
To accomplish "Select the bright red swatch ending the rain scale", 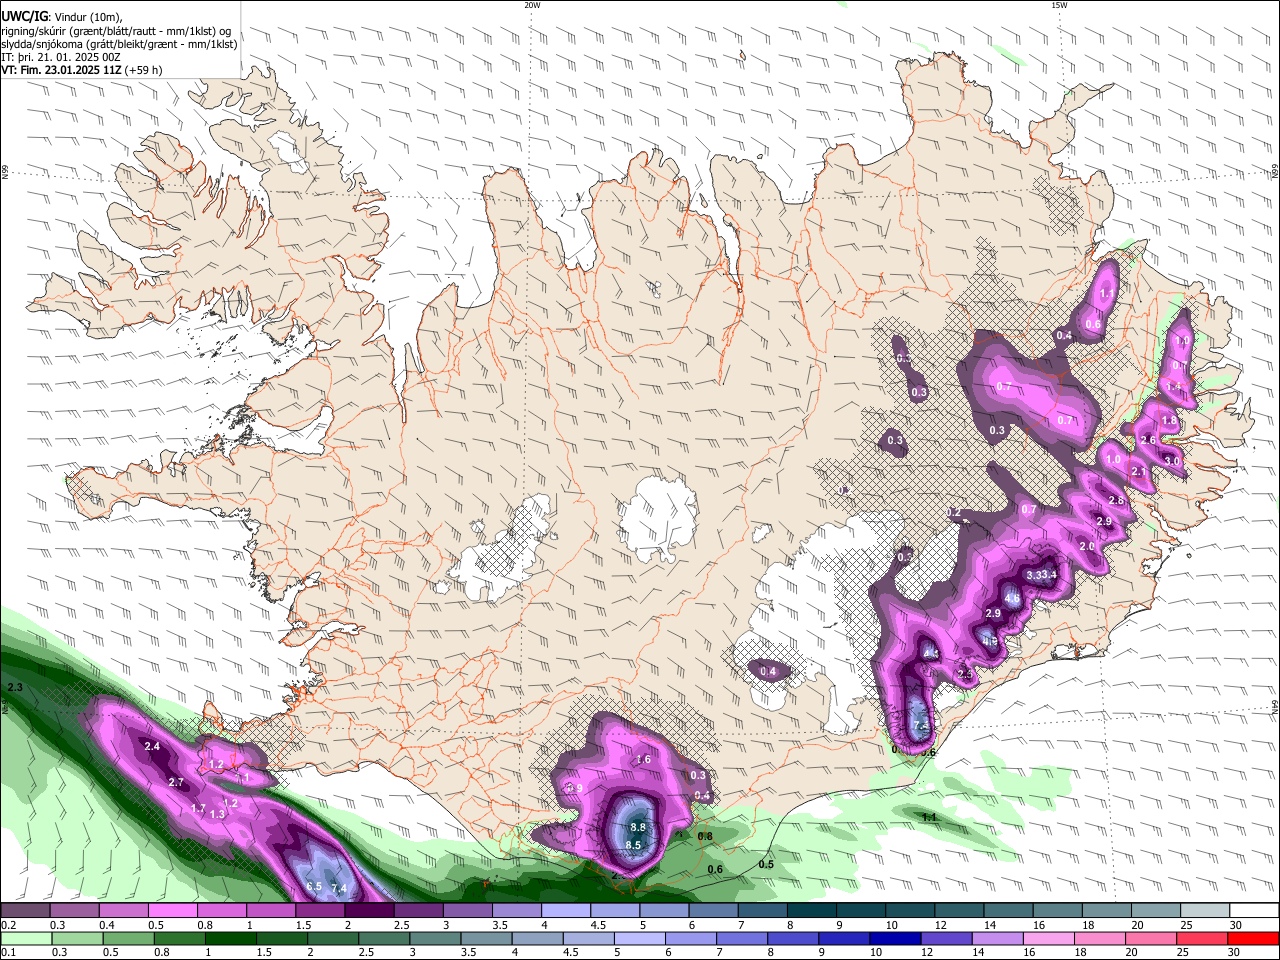I will pyautogui.click(x=1255, y=938).
